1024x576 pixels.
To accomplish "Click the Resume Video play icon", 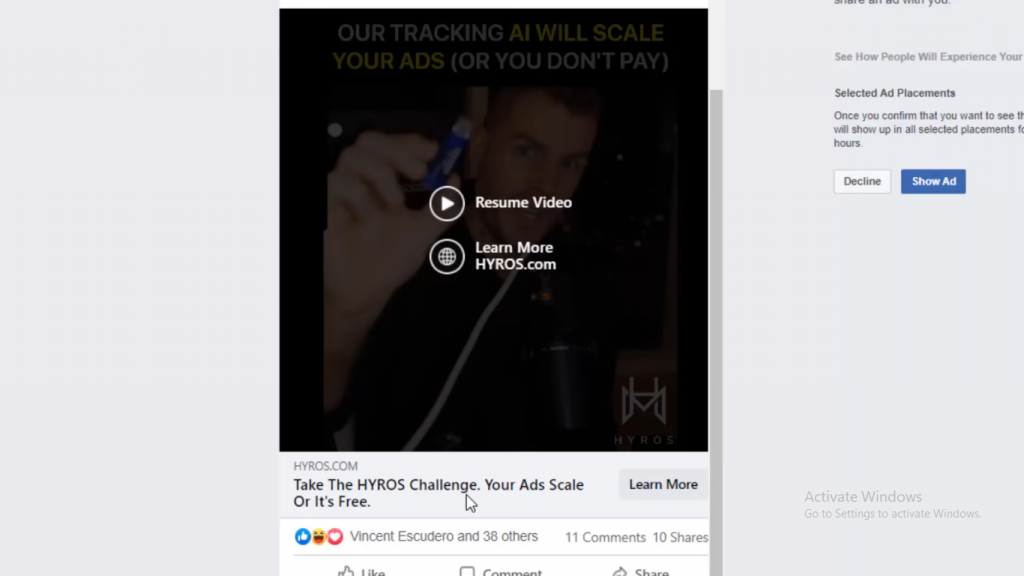I will click(447, 203).
